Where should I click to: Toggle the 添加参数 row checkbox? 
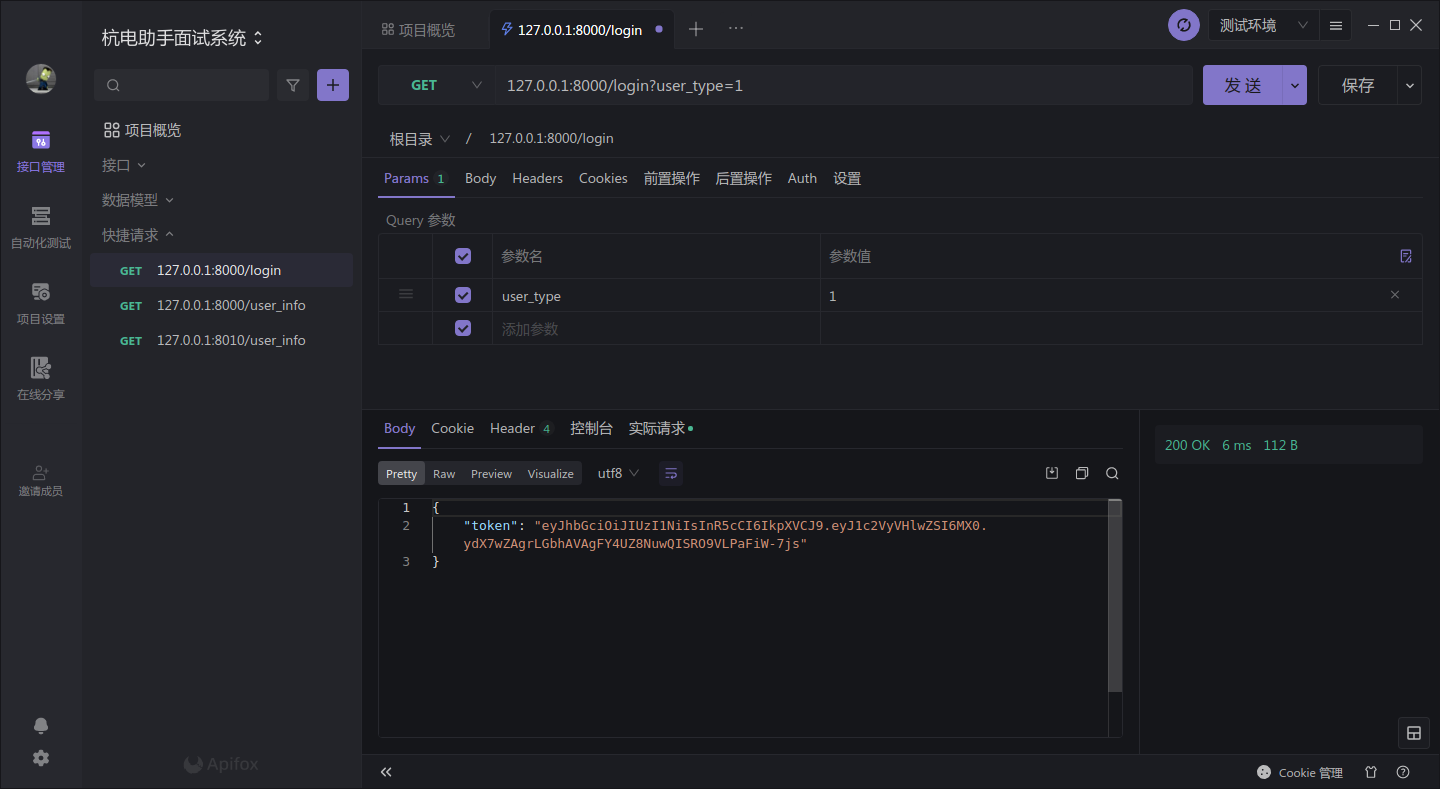coord(463,328)
